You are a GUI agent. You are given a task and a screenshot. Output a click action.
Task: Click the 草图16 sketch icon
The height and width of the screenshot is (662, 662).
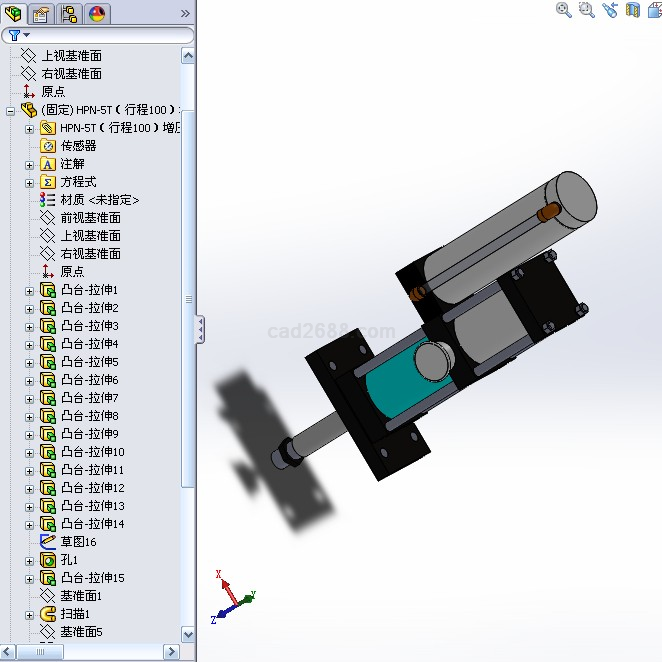(47, 541)
